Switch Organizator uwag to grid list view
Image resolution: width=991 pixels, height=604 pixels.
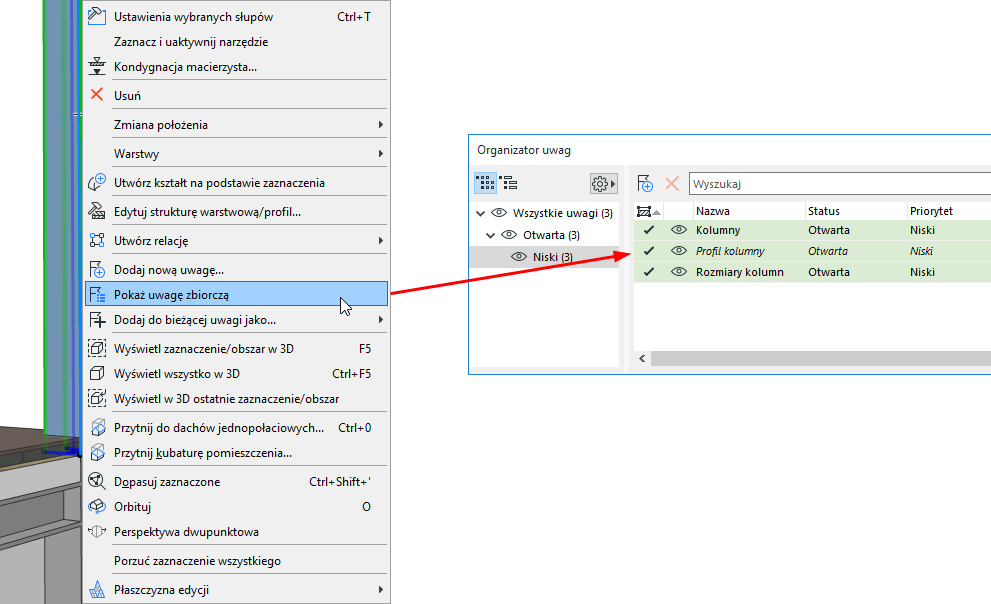pos(485,183)
